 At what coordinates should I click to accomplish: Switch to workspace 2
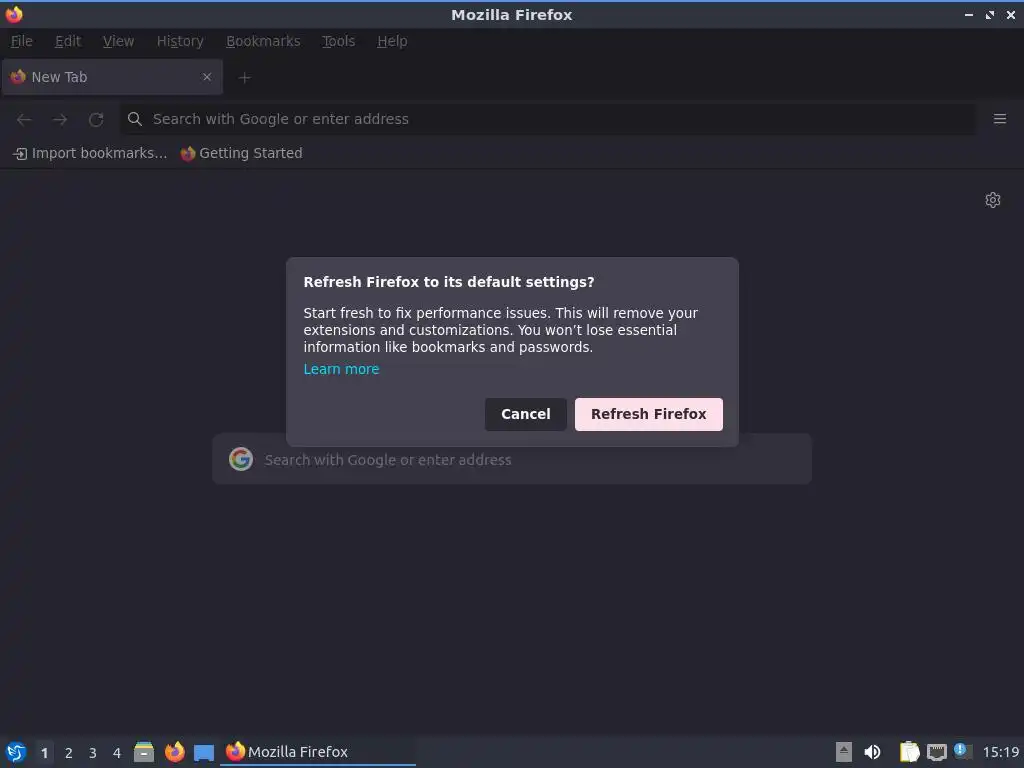point(69,752)
